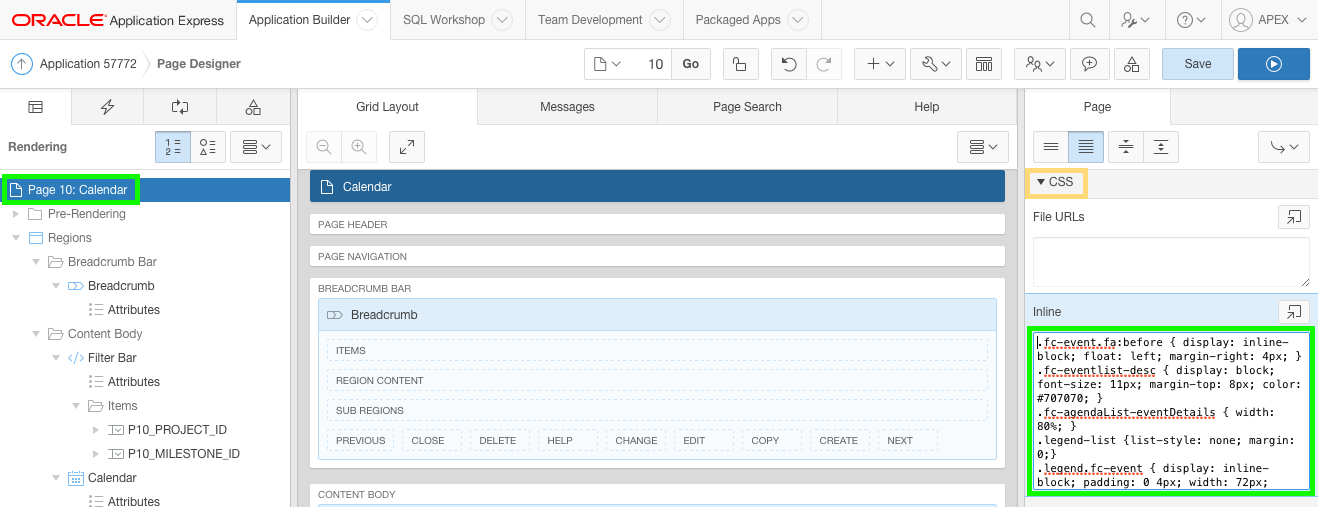The height and width of the screenshot is (507, 1318).
Task: Click the zoom in magnifier icon
Action: pos(358,147)
